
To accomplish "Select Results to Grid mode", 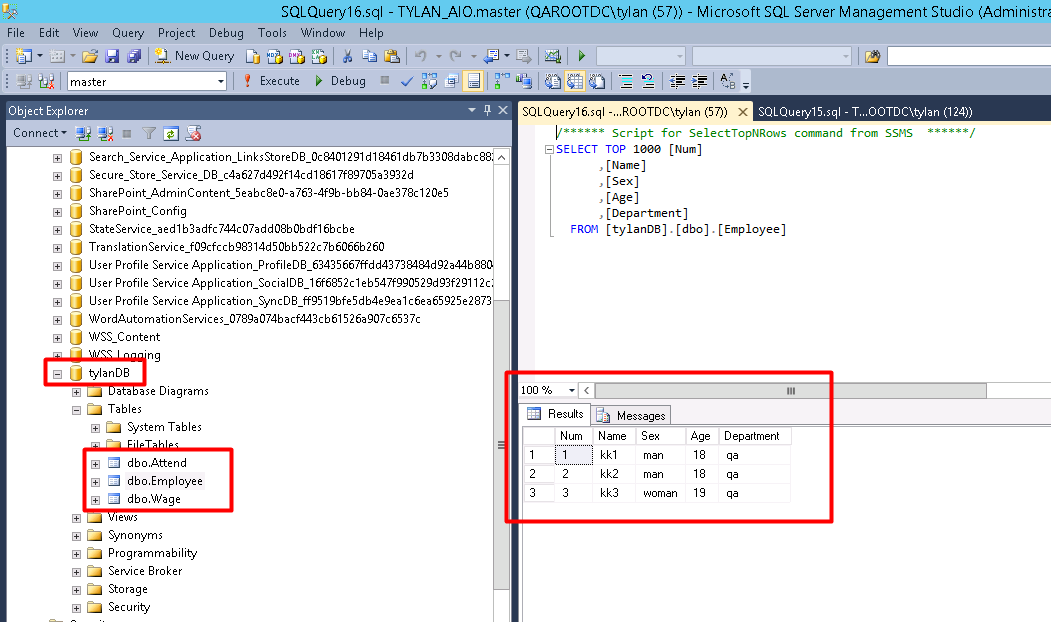I will coord(574,82).
